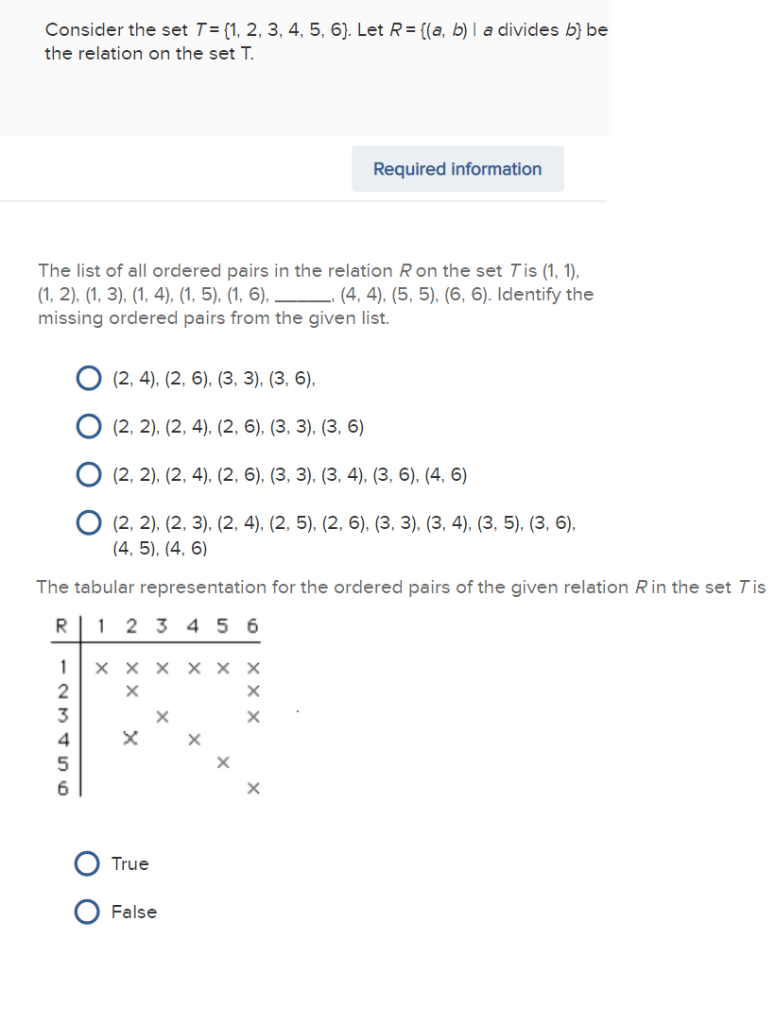Image resolution: width=775 pixels, height=1024 pixels.
Task: Select the False radio button
Action: [88, 911]
